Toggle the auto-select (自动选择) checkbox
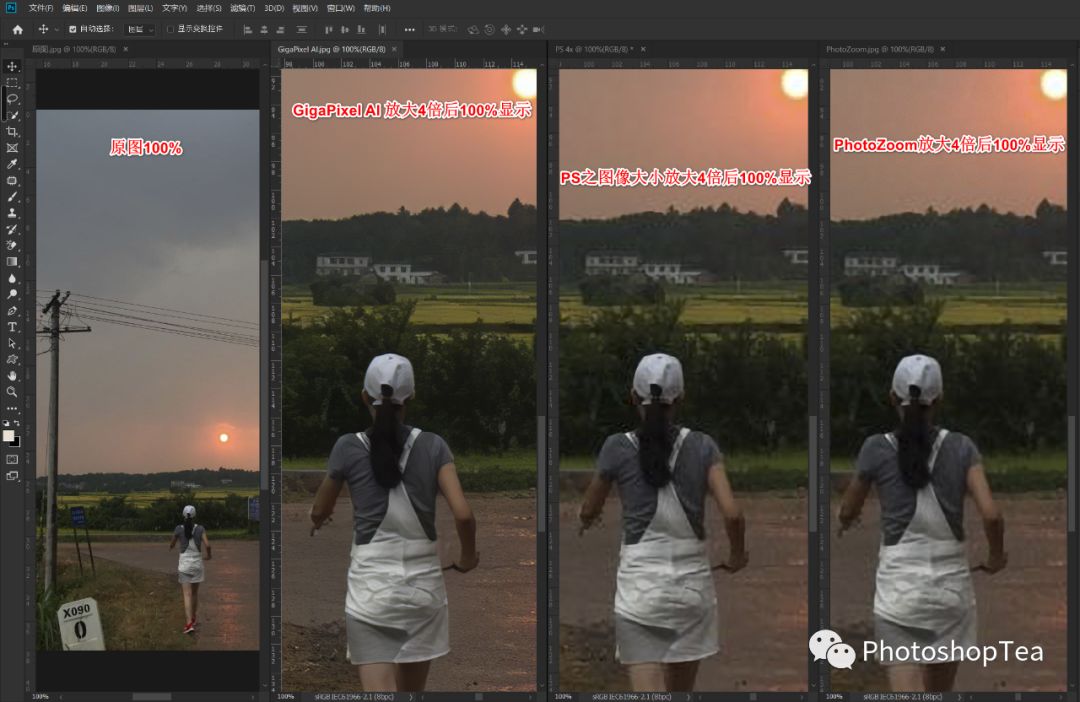Viewport: 1080px width, 702px height. [x=72, y=30]
